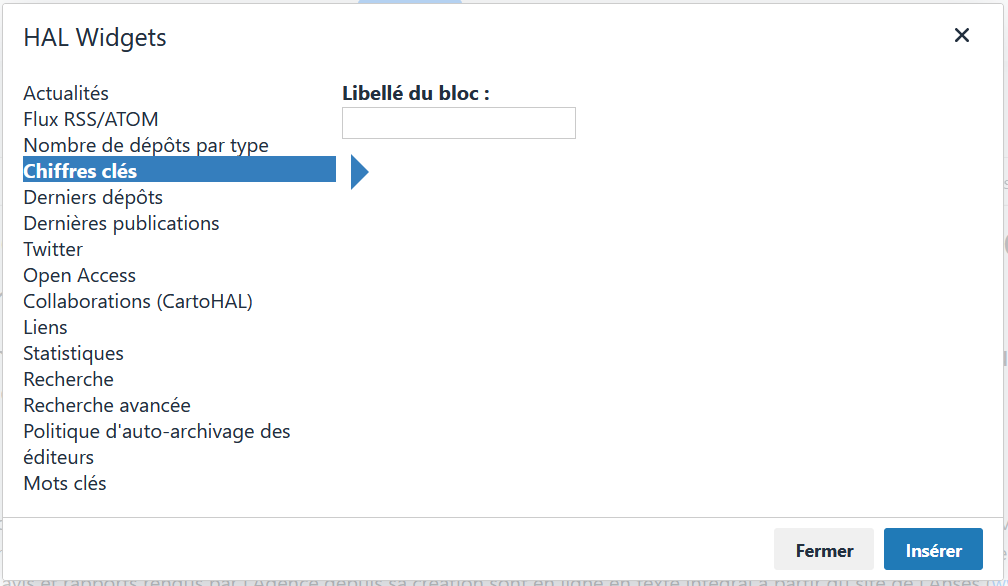Expand options for Chiffres clés
Viewport: 1008px width, 586px height.
[359, 172]
